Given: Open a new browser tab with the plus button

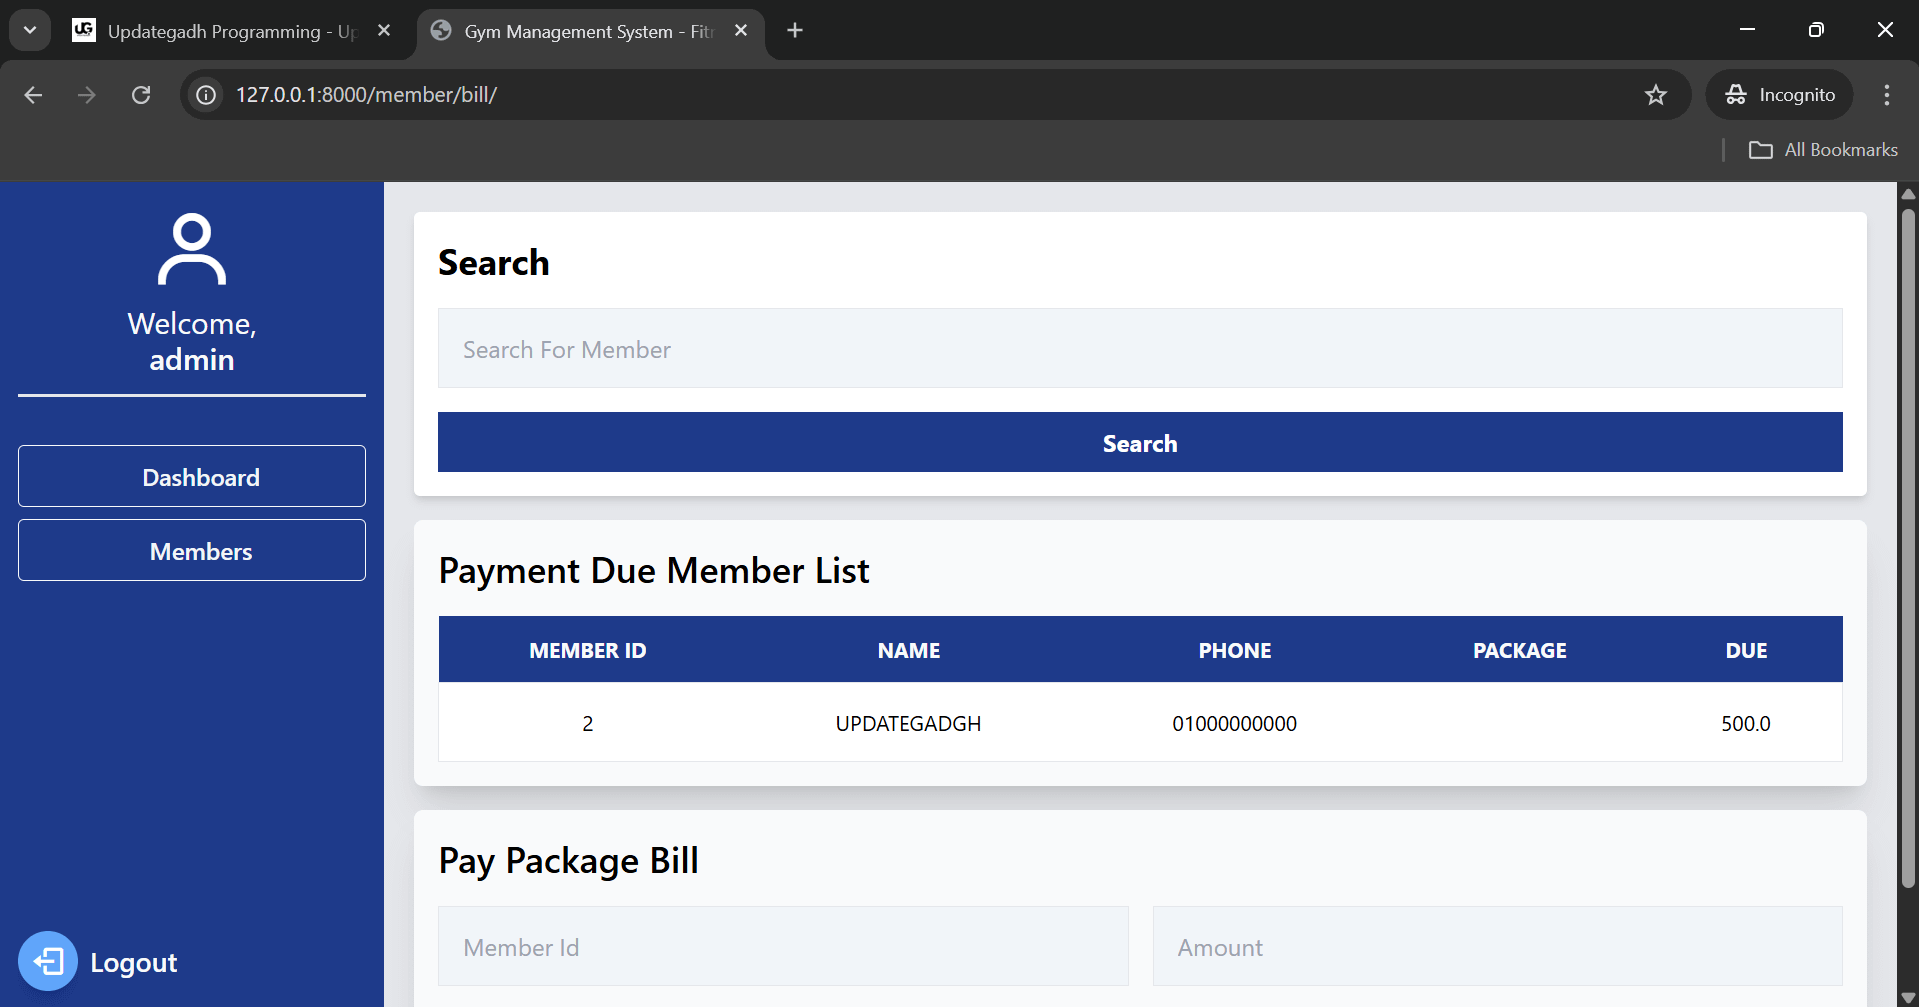Looking at the screenshot, I should coord(794,30).
